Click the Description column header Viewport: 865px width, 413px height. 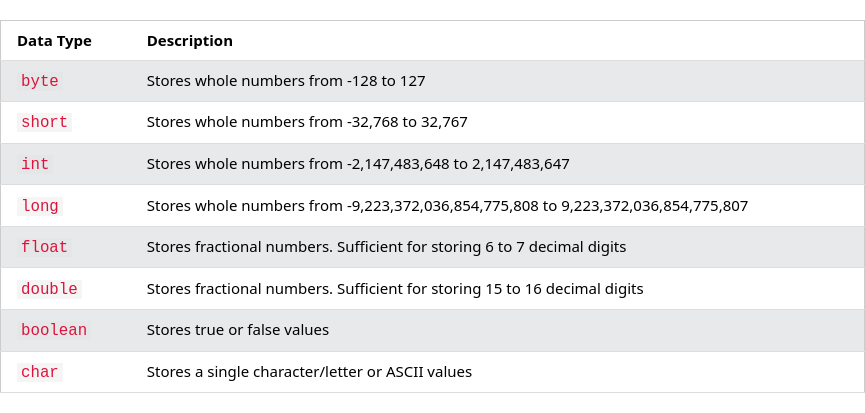[190, 41]
